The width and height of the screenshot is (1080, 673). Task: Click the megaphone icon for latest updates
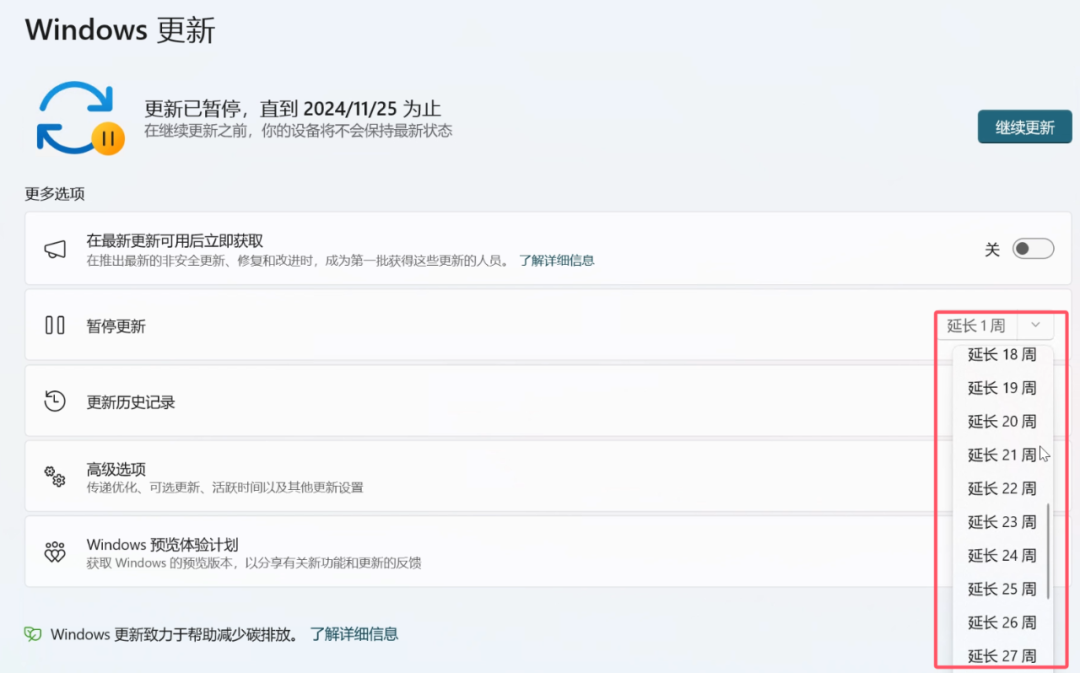(55, 249)
